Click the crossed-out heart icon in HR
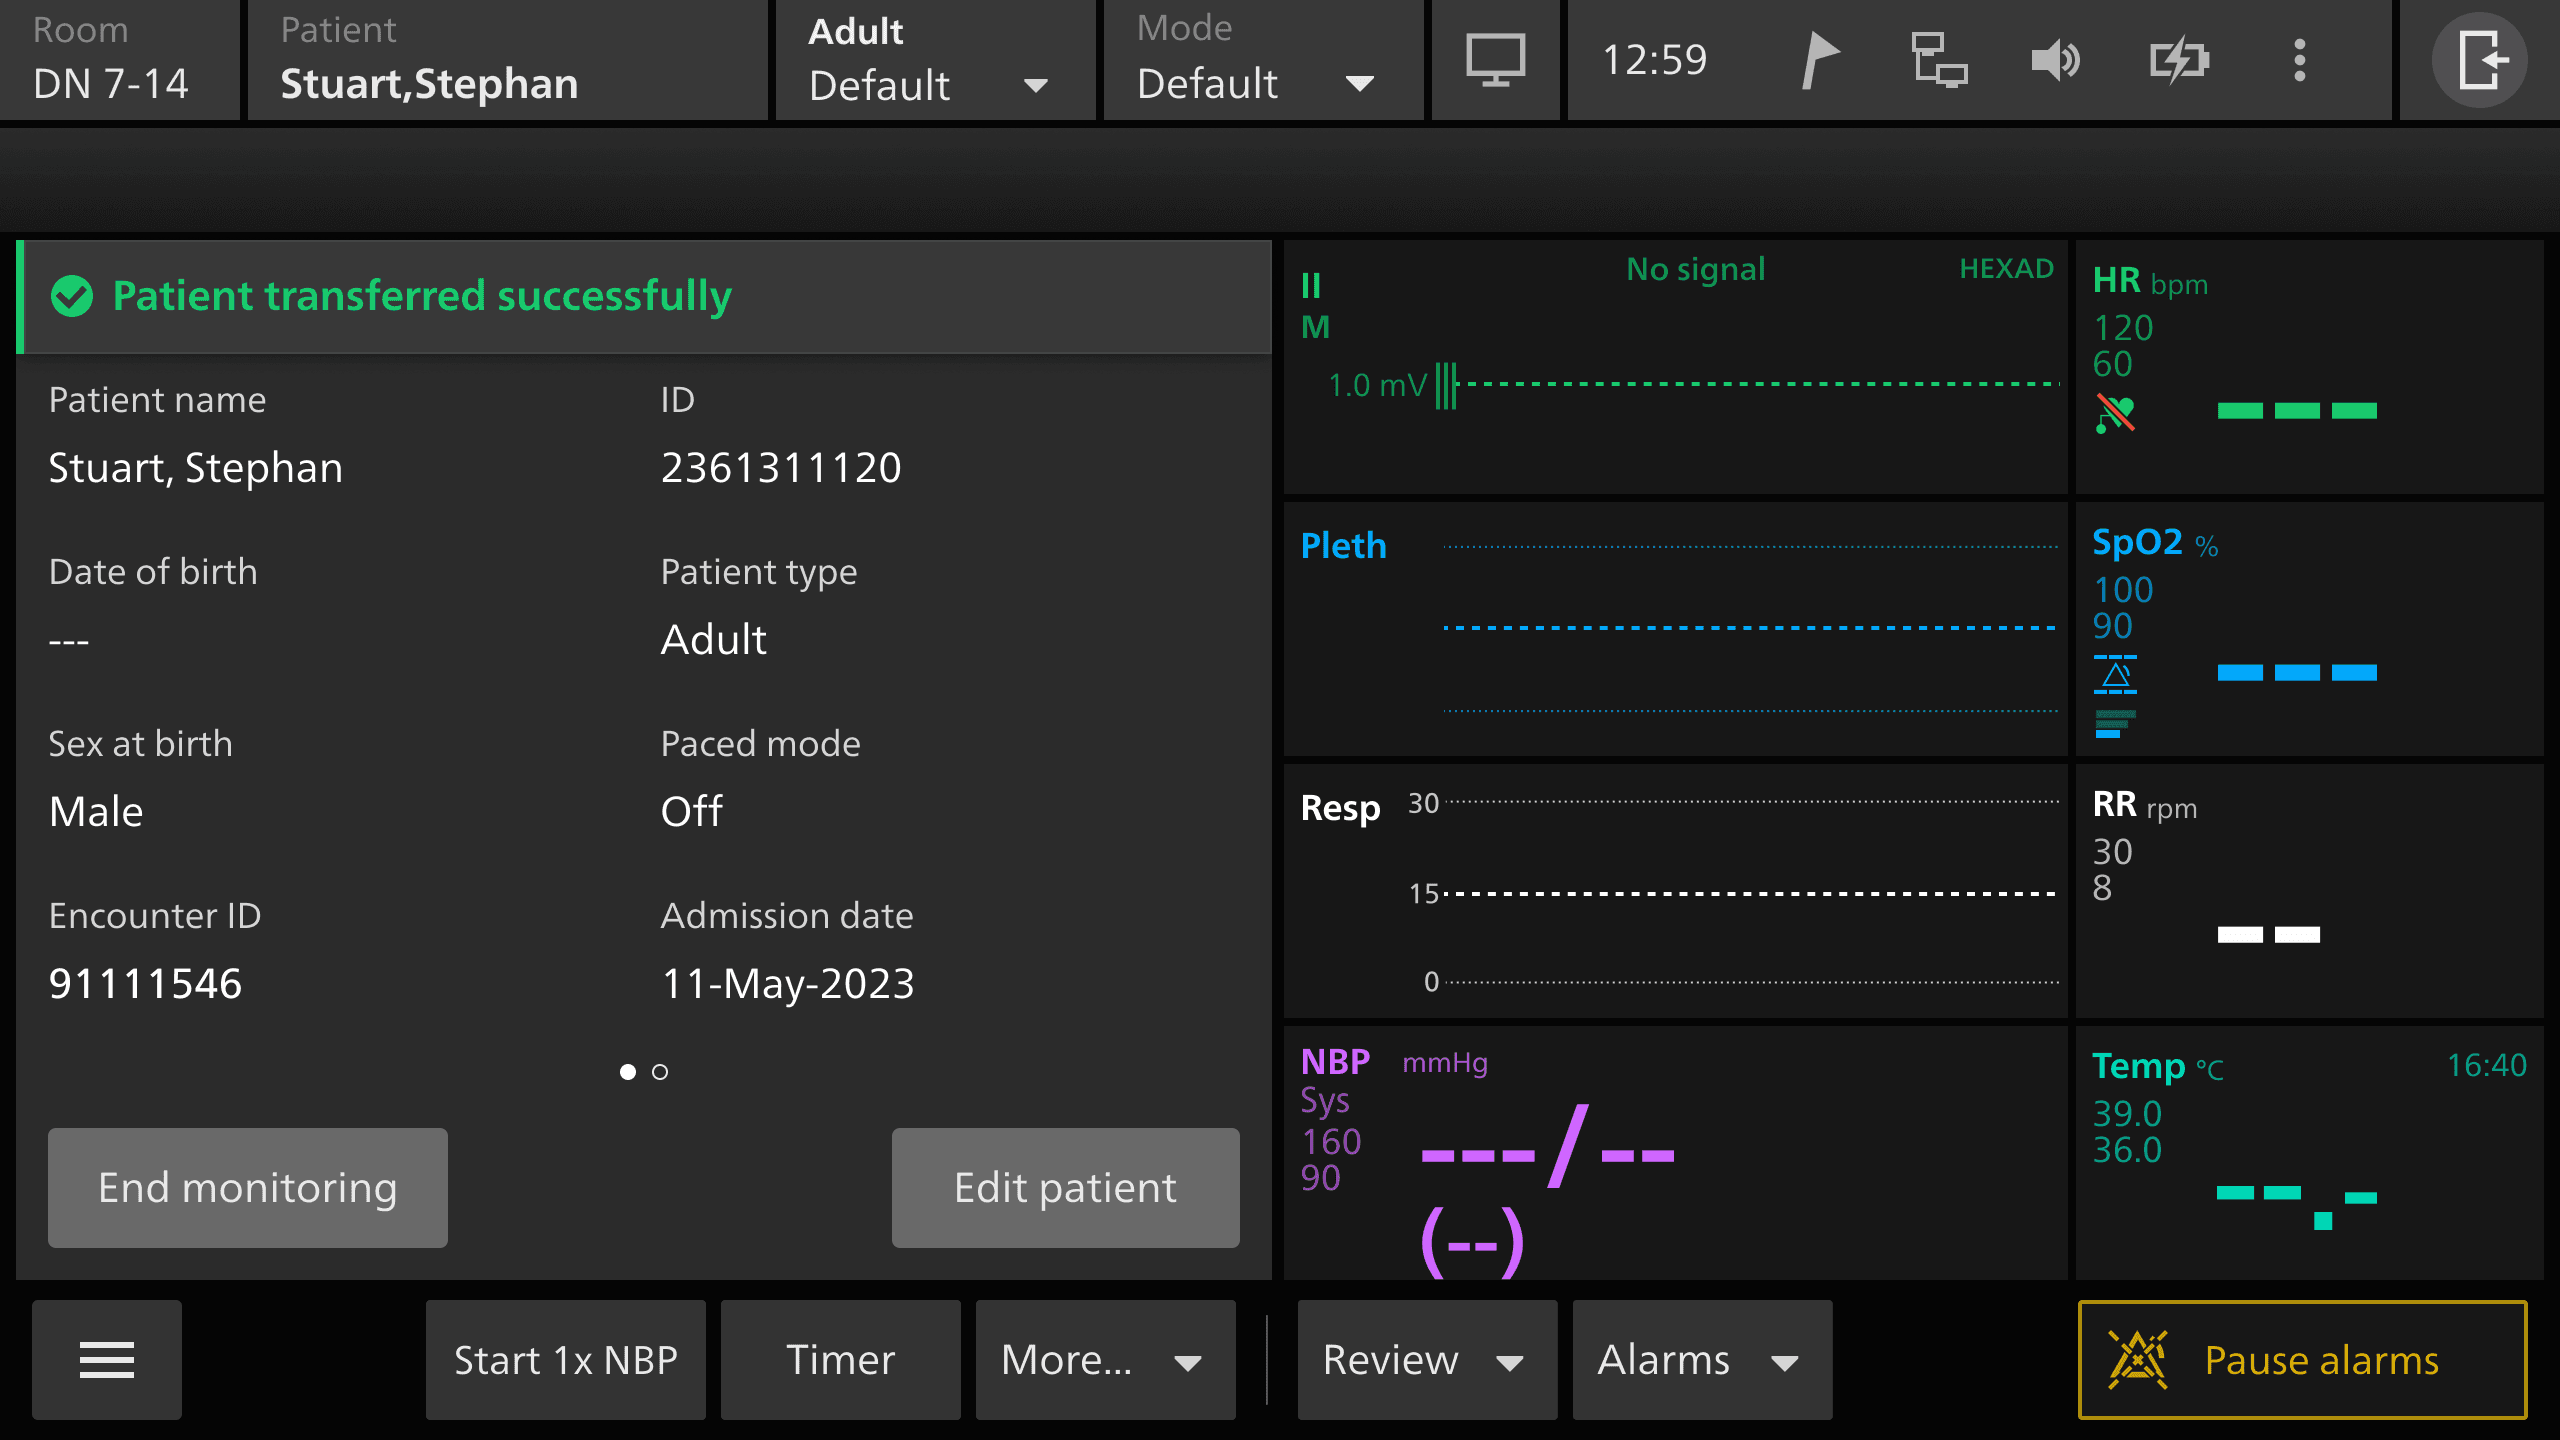This screenshot has height=1440, width=2560. [x=2115, y=413]
